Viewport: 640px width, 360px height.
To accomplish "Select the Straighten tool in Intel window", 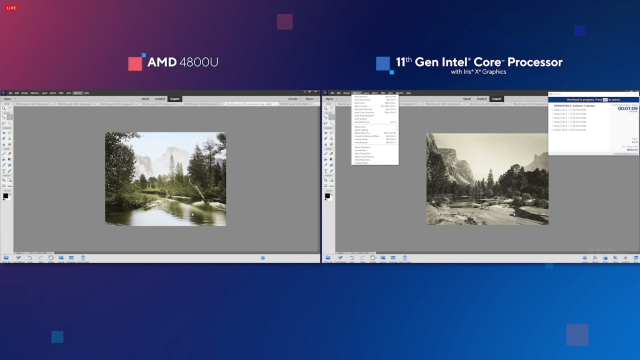I will point(331,186).
